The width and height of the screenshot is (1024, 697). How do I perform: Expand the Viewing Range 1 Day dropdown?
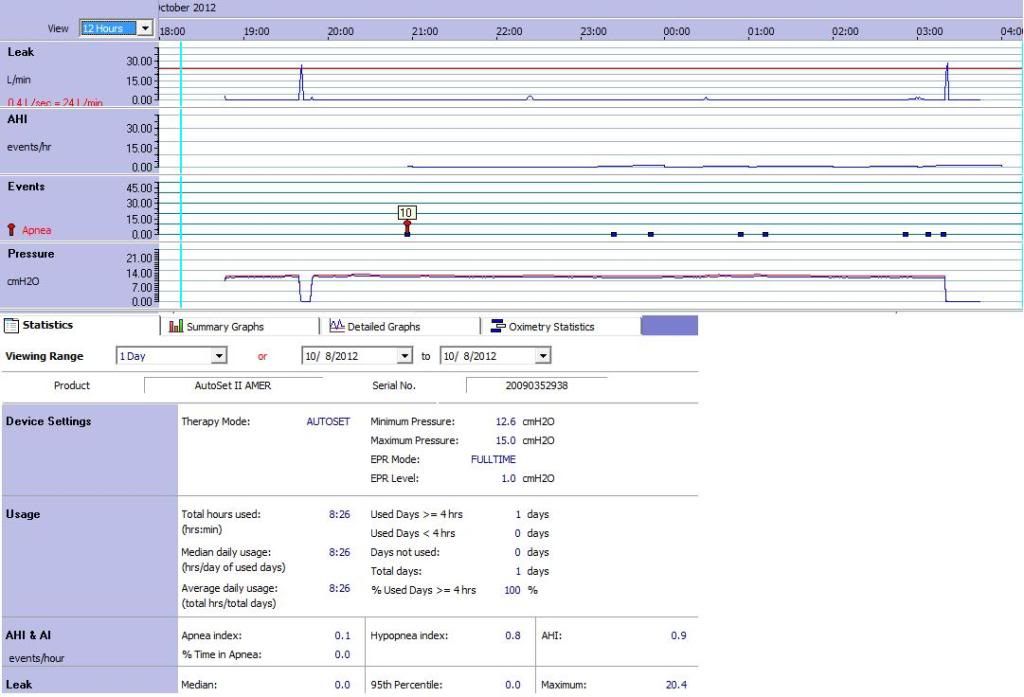(218, 355)
